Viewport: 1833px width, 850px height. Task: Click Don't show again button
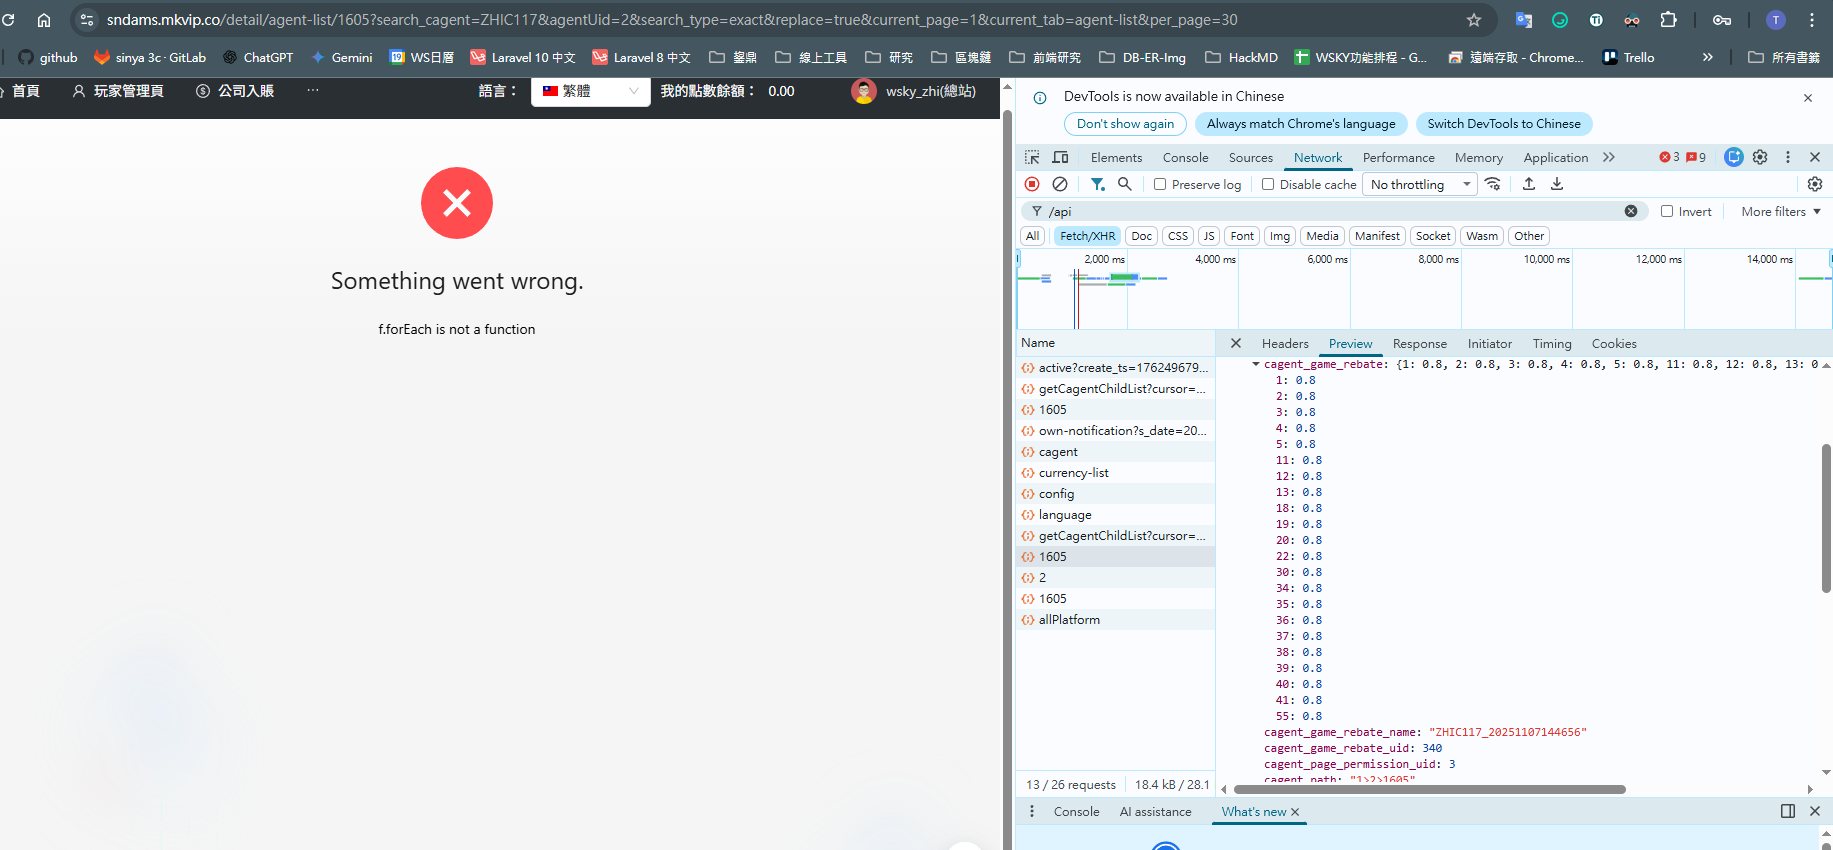click(x=1125, y=124)
